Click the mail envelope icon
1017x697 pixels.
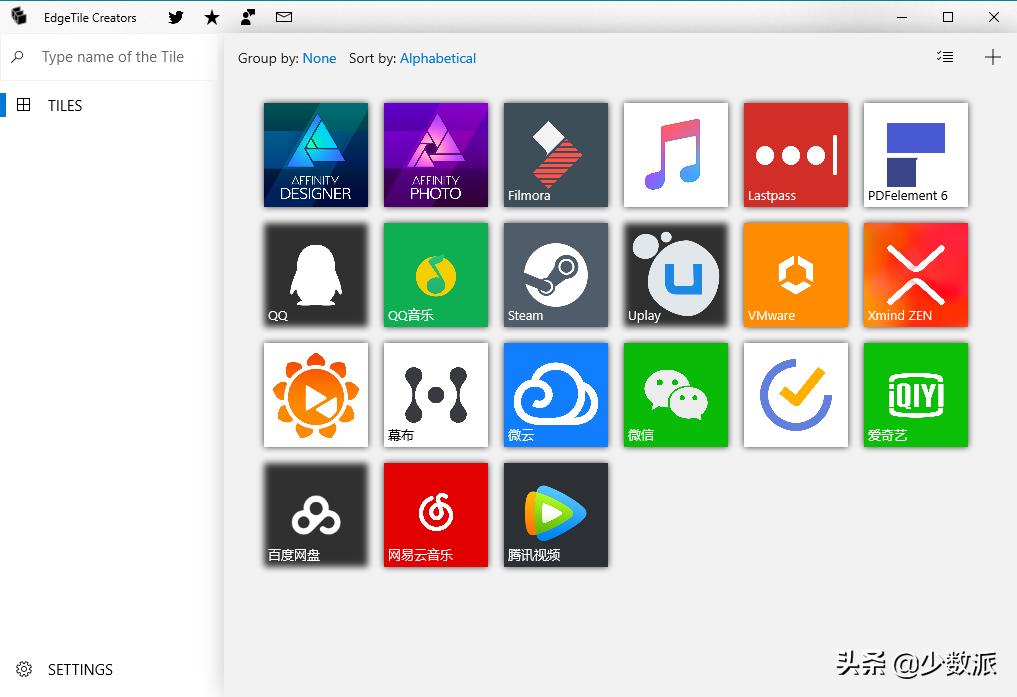click(284, 18)
